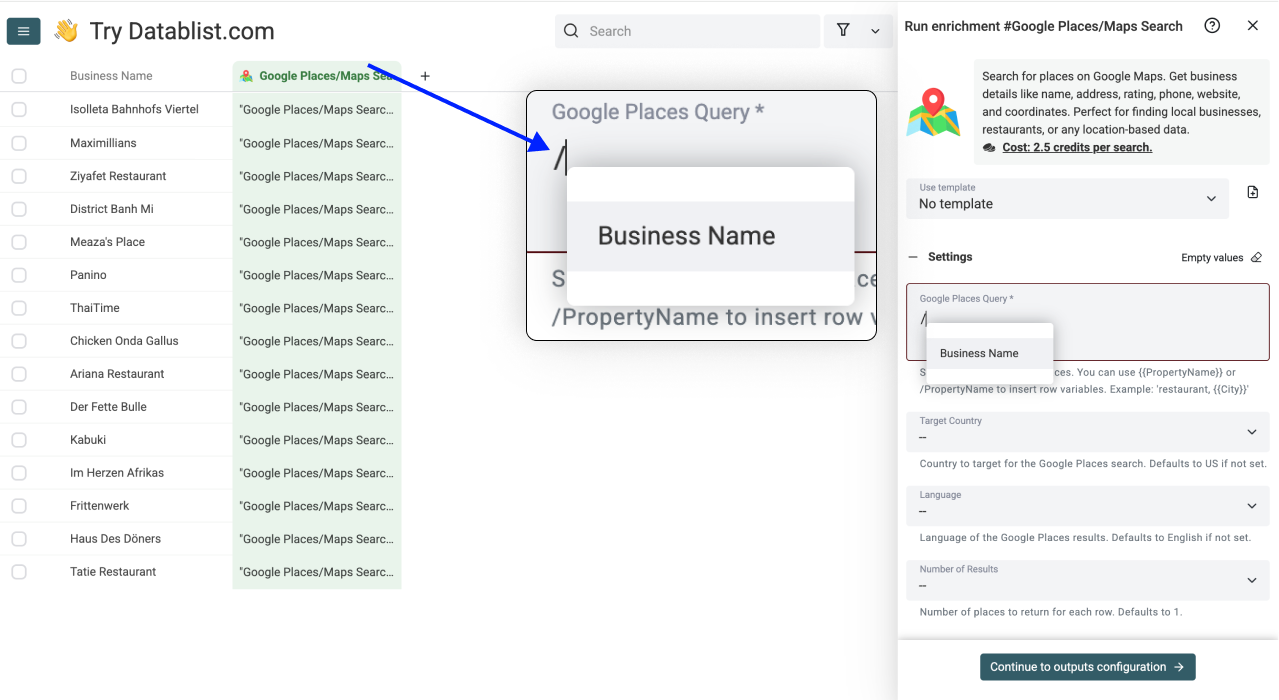
Task: Choose Business Name from the suggestion popup
Action: (979, 353)
